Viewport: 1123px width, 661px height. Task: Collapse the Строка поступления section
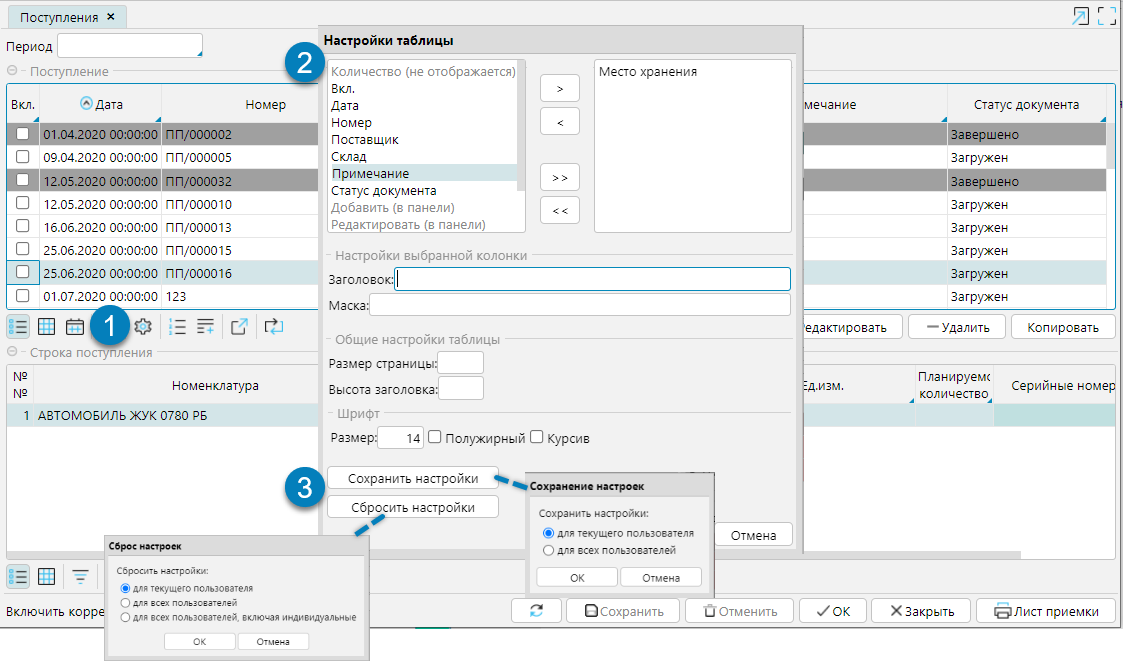(12, 352)
